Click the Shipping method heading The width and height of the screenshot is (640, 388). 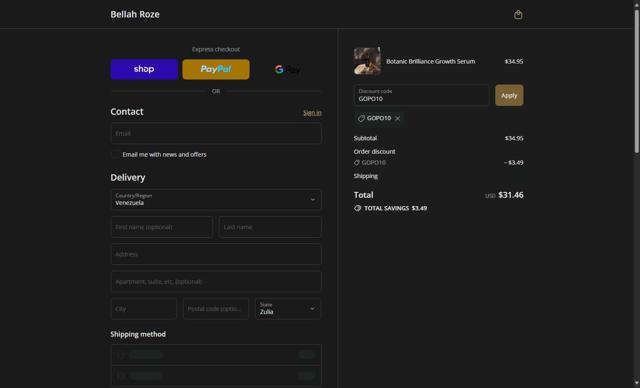138,334
